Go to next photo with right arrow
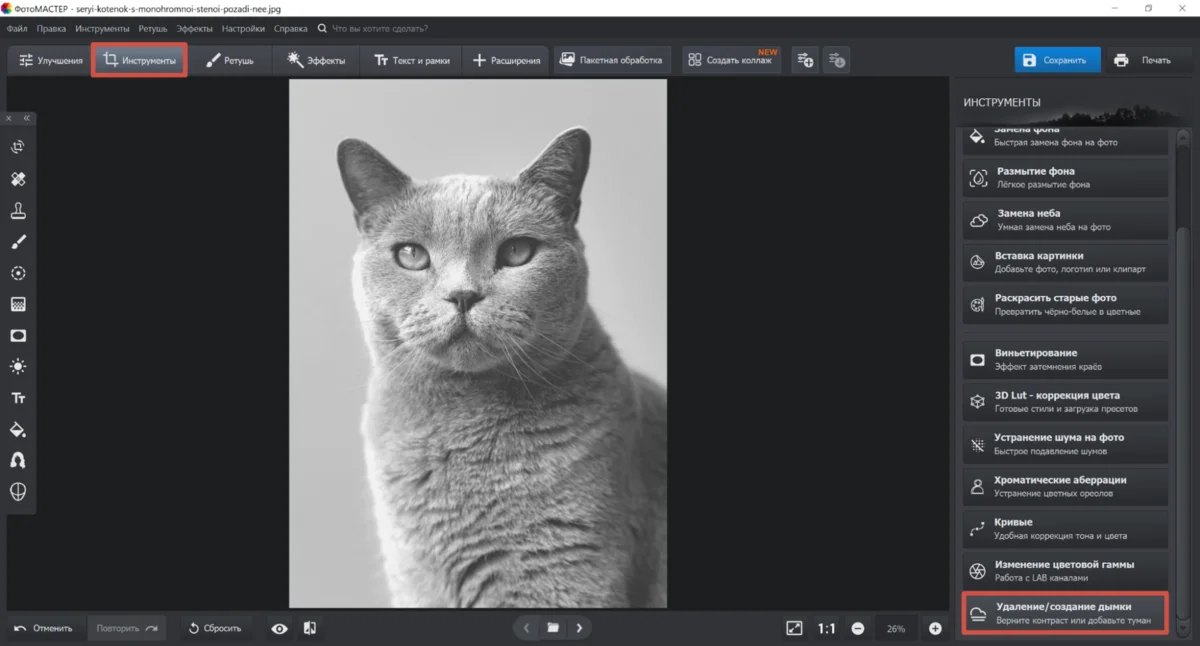This screenshot has height=646, width=1200. 579,628
